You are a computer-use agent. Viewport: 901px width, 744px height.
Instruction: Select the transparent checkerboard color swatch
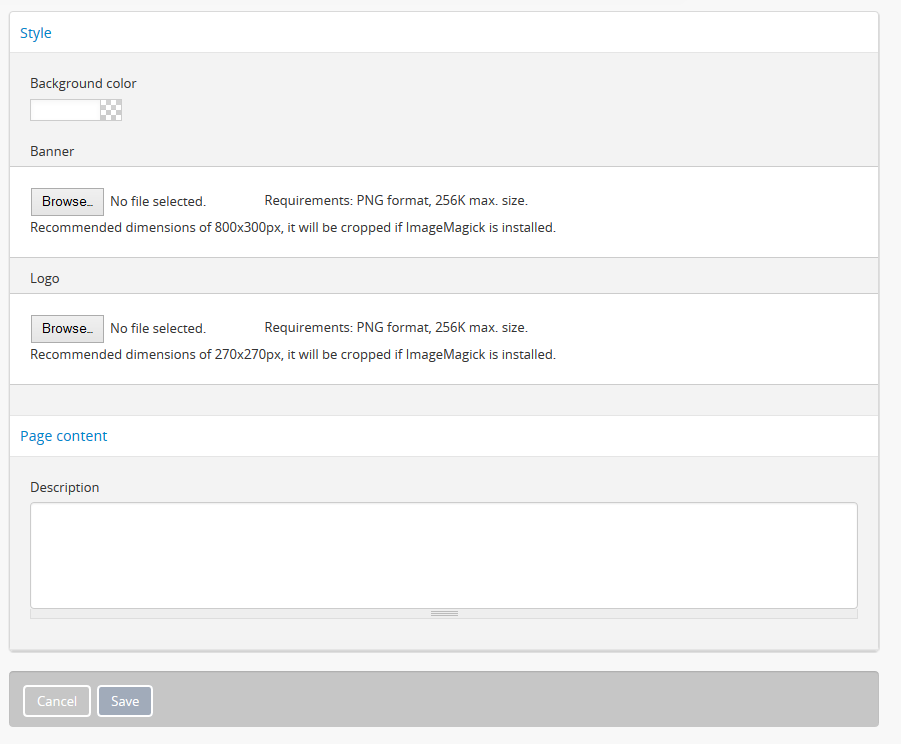tap(111, 110)
